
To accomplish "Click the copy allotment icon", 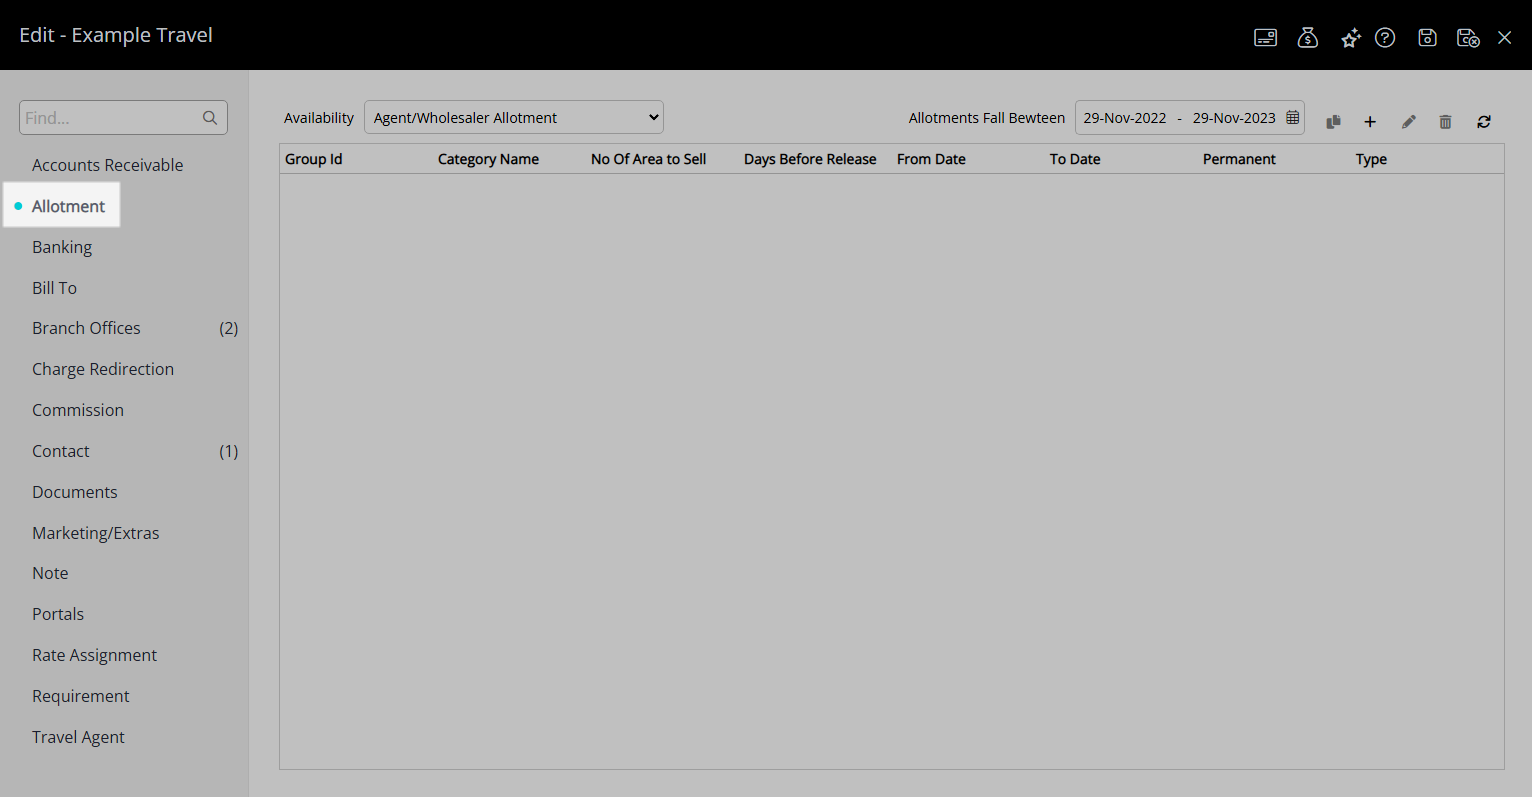I will tap(1333, 122).
